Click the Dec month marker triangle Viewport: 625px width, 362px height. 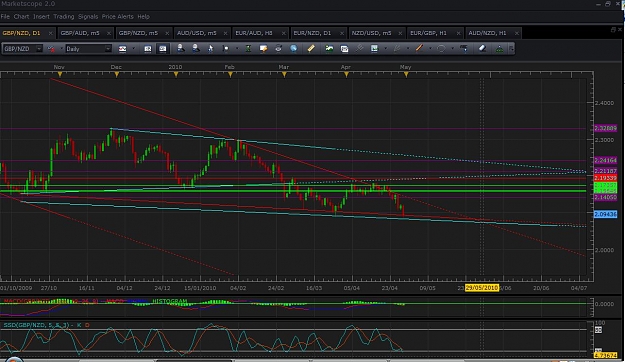[117, 75]
